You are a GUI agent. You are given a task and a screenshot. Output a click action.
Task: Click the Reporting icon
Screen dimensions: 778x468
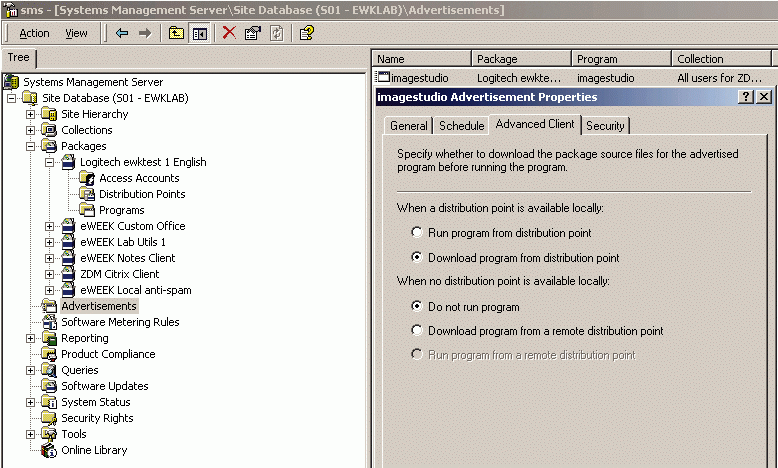(x=49, y=338)
